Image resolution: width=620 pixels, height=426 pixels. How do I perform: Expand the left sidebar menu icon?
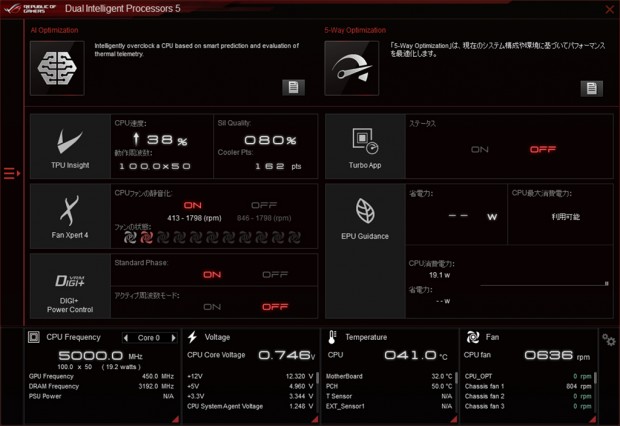pyautogui.click(x=12, y=173)
